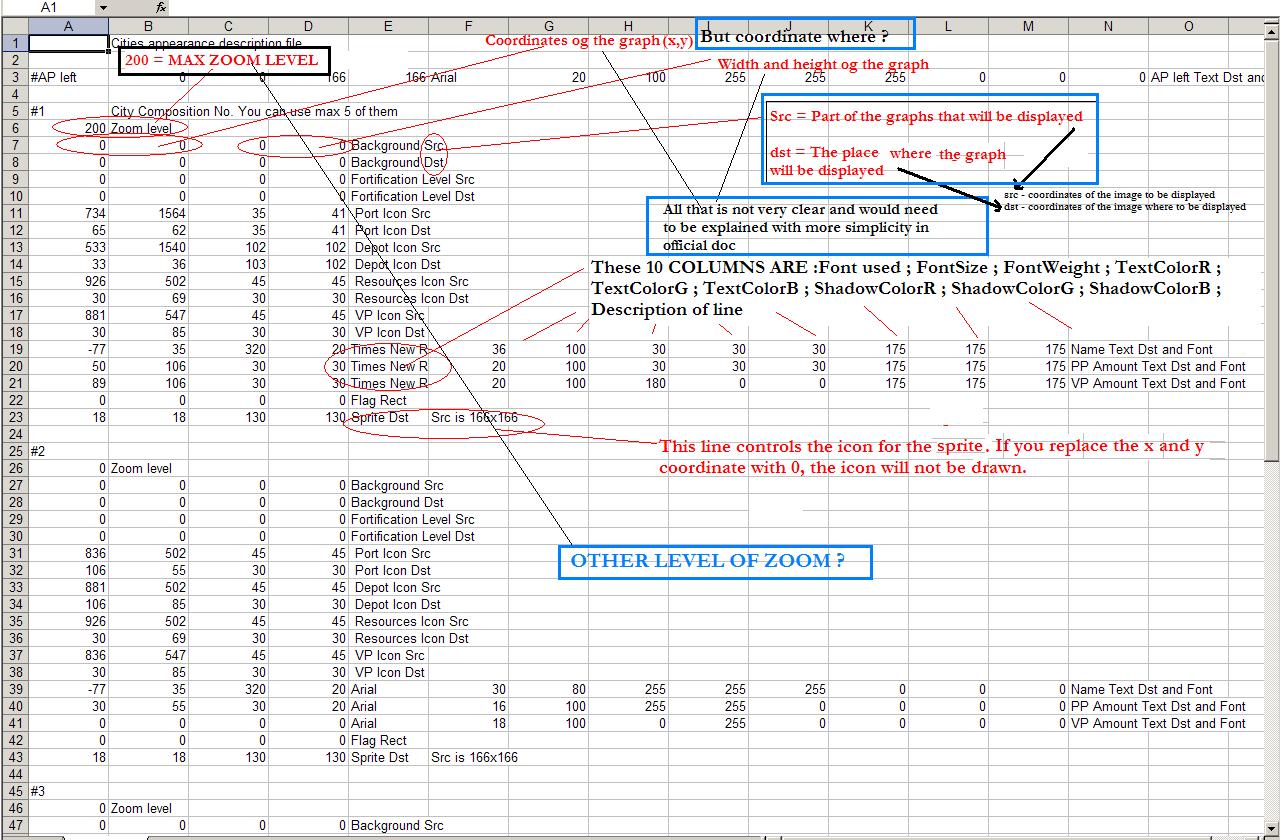Click "Fortification Level Dst" in row 30
This screenshot has height=840, width=1280.
[x=413, y=536]
